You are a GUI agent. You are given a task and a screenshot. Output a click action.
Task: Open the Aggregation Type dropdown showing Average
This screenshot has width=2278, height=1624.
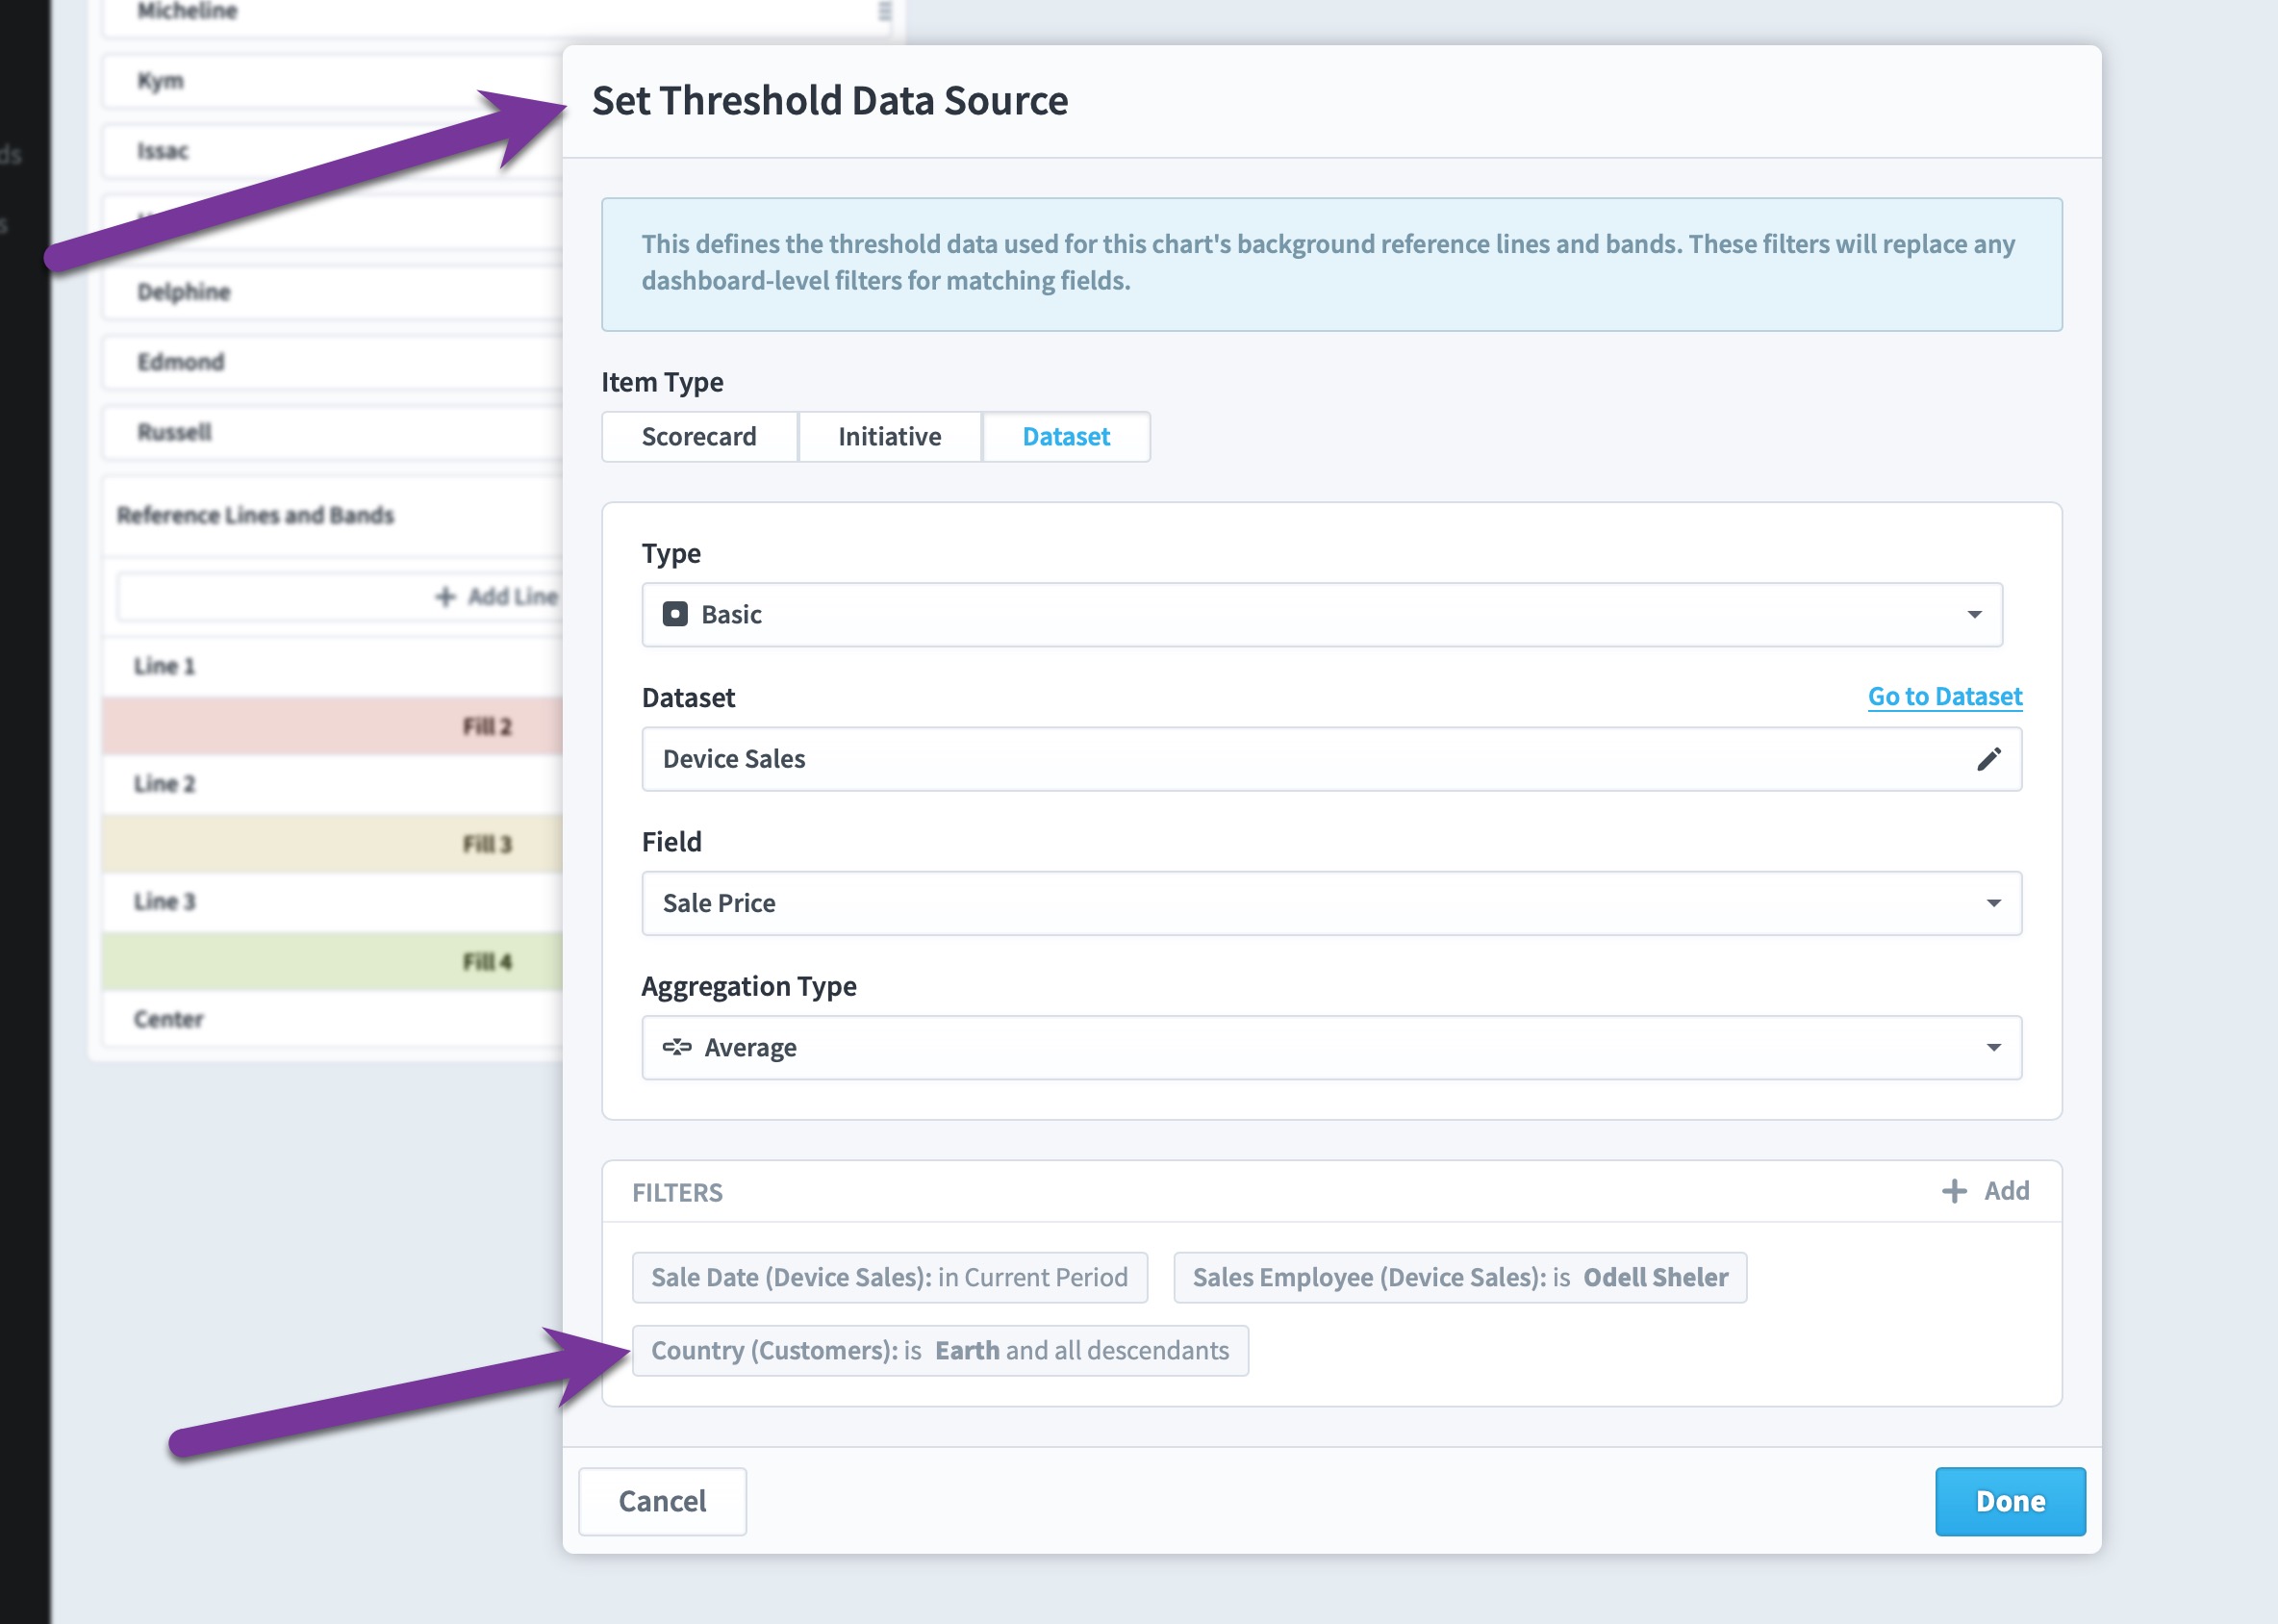(1332, 1048)
